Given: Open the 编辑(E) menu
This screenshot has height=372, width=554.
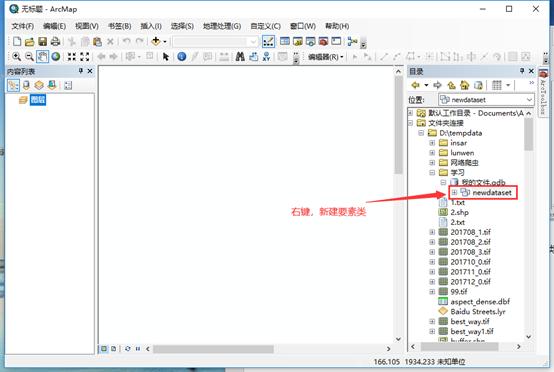Looking at the screenshot, I should pyautogui.click(x=54, y=26).
